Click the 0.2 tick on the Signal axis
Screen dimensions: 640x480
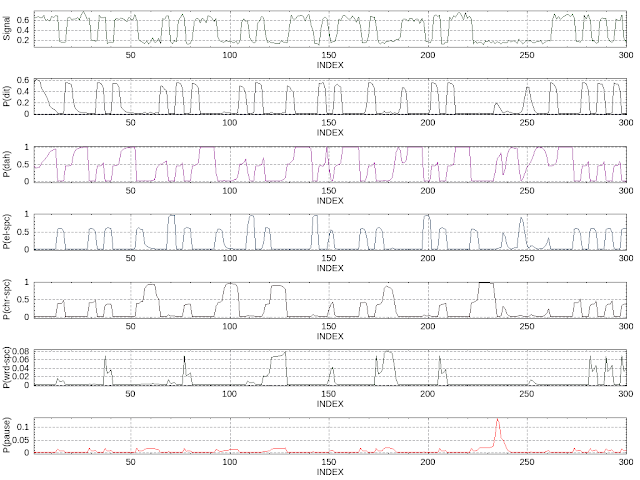[24, 40]
